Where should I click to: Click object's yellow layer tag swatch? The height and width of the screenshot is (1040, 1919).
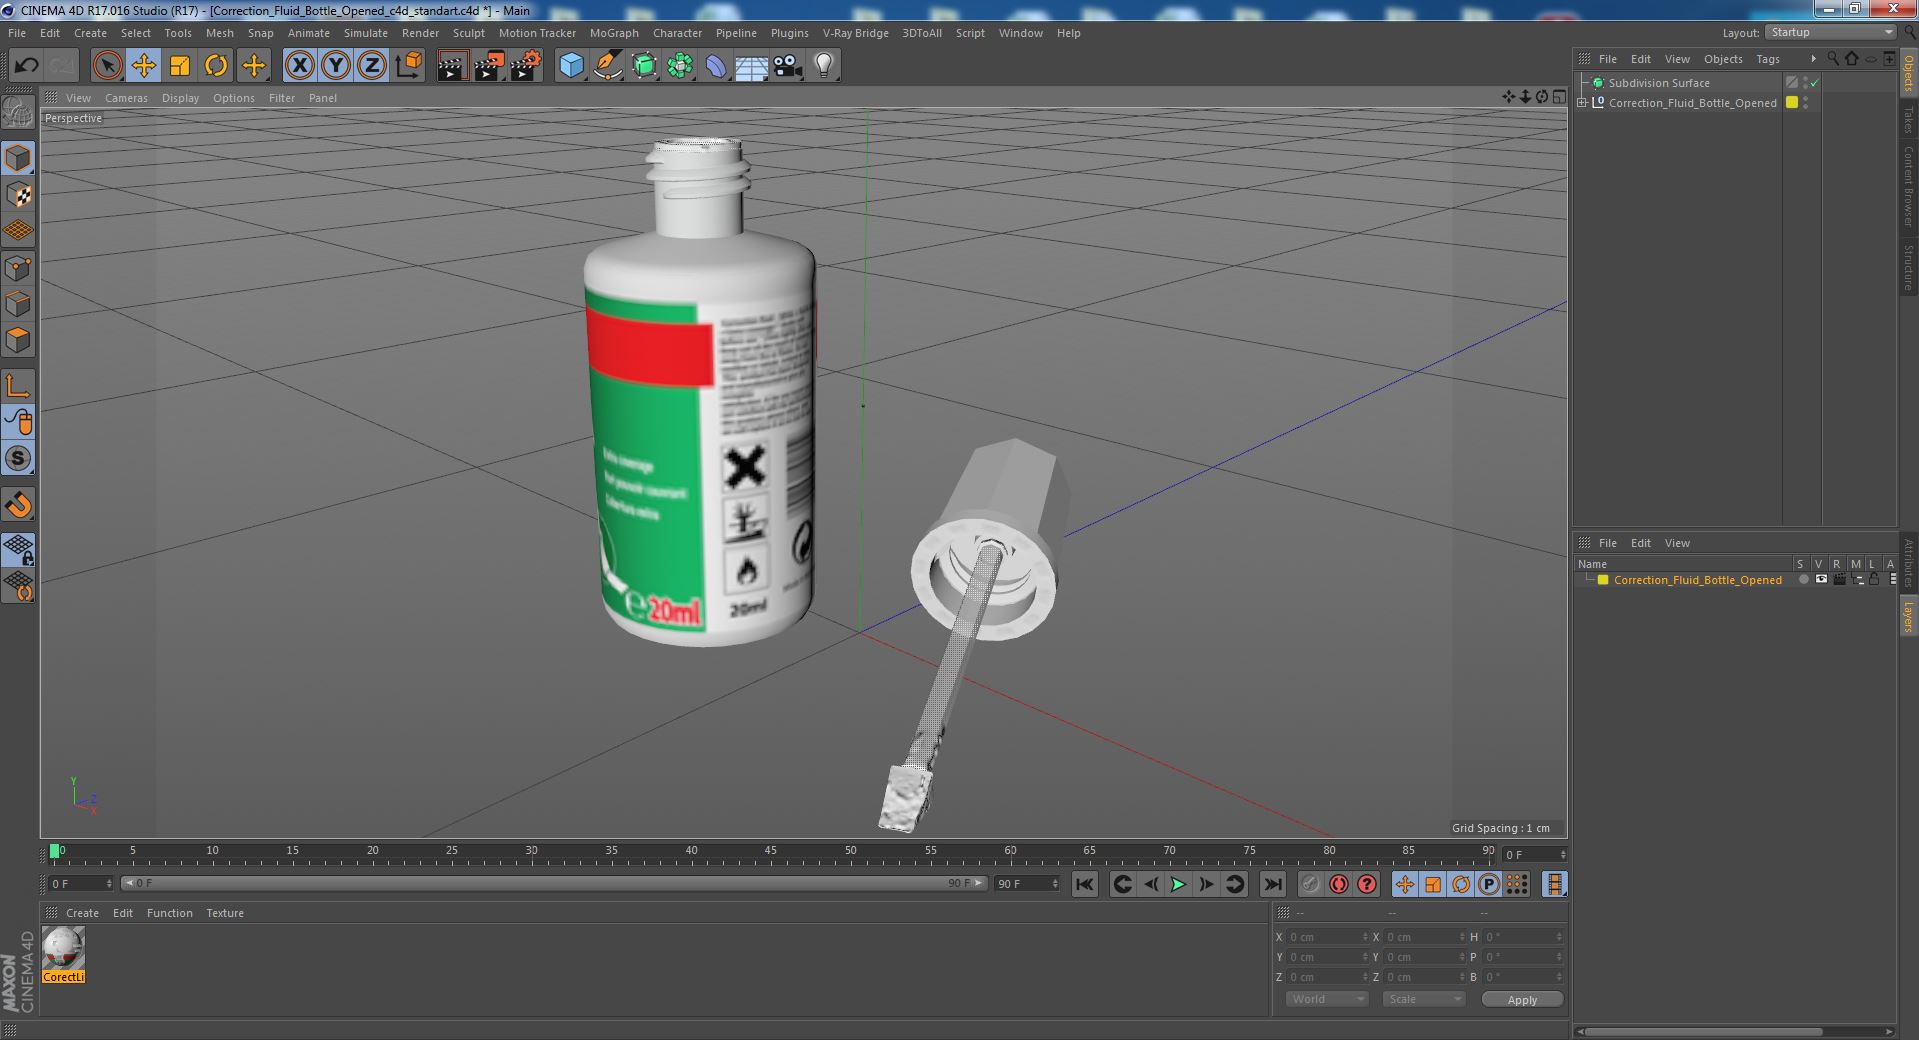[1792, 102]
